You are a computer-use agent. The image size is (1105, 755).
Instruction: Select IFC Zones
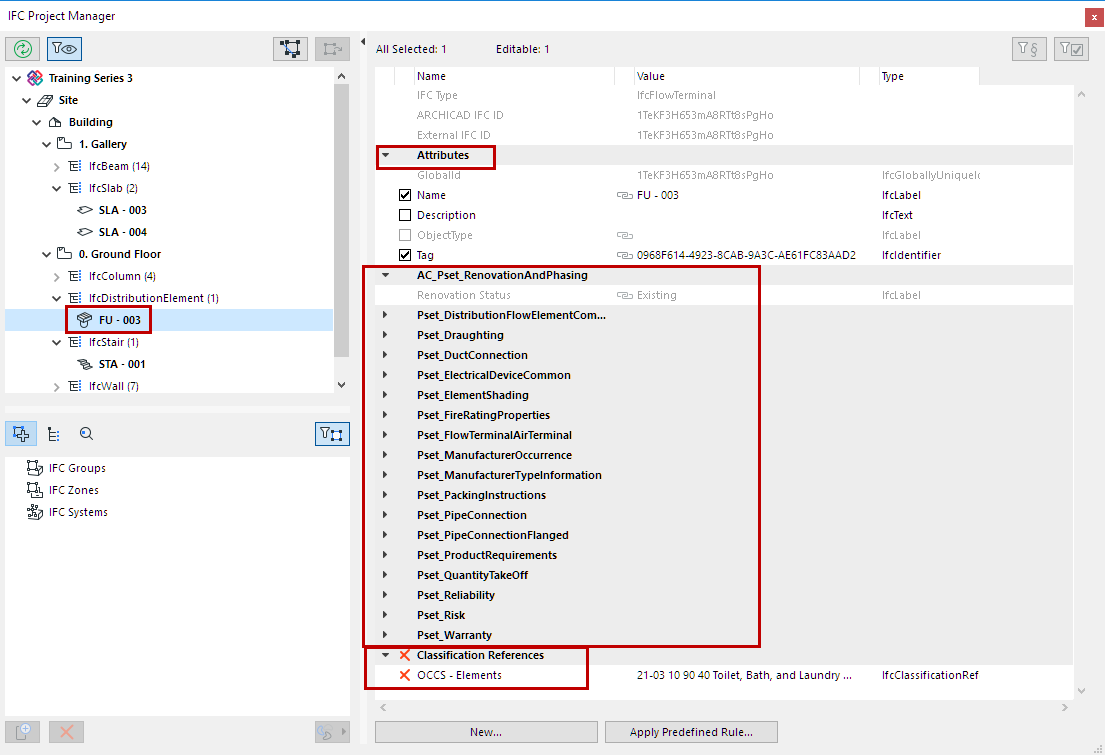[x=73, y=490]
